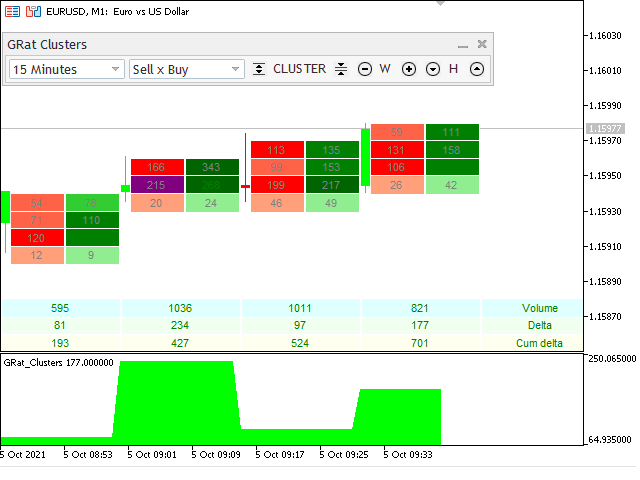Image resolution: width=640 pixels, height=480 pixels.
Task: Click the 5 Oct 09:33 time label
Action: click(x=408, y=454)
